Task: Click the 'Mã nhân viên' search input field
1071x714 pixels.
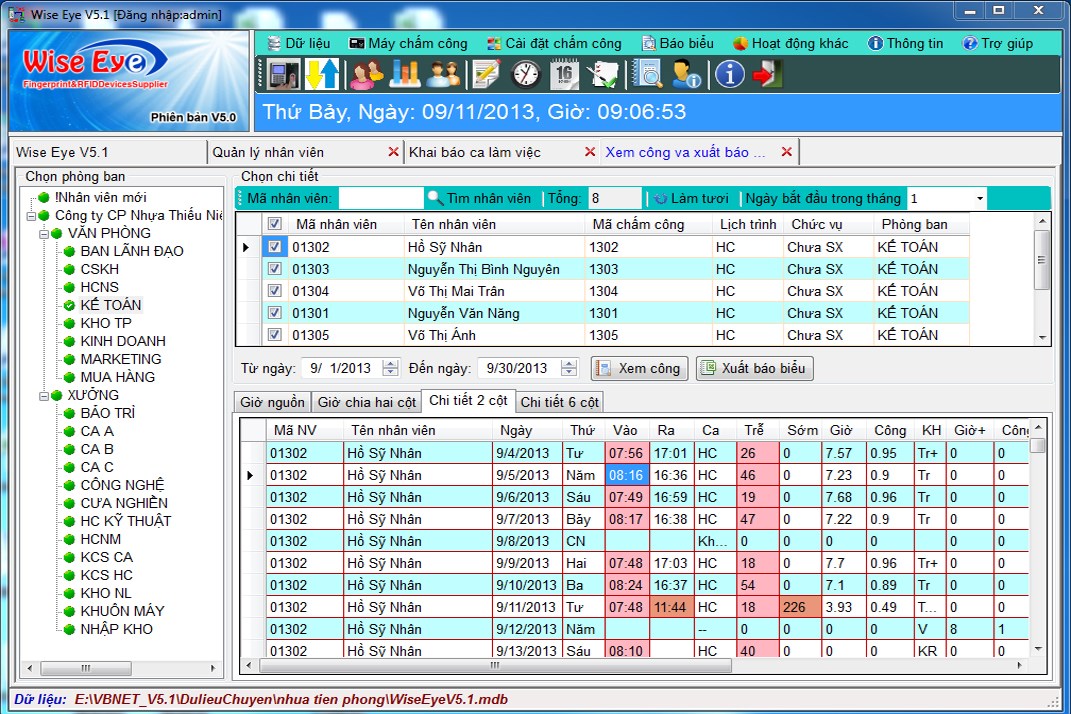Action: point(381,199)
